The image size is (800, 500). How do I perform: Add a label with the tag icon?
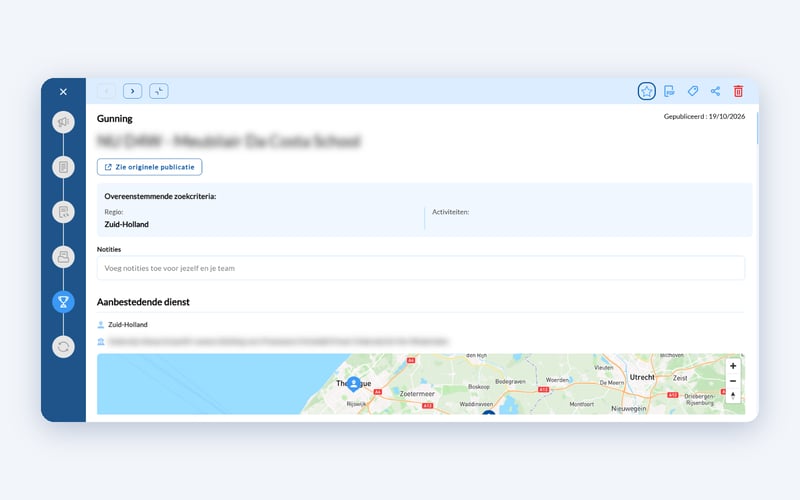coord(692,91)
